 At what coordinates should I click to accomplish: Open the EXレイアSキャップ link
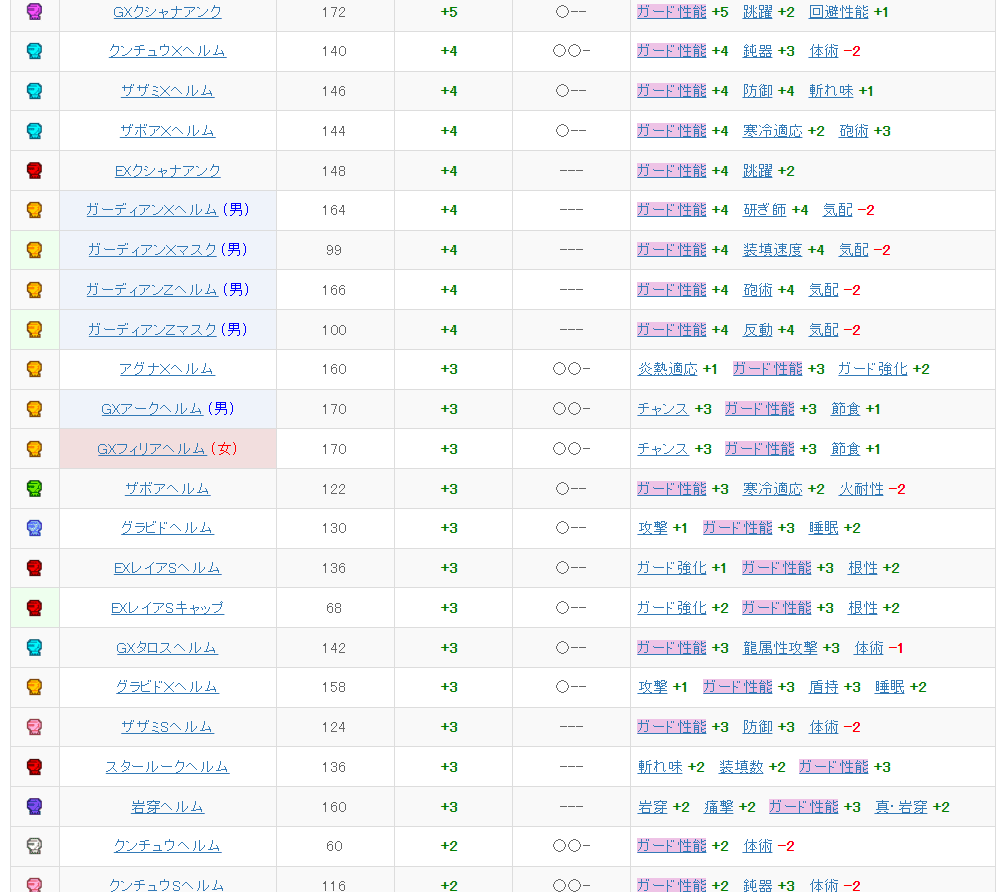tap(167, 608)
